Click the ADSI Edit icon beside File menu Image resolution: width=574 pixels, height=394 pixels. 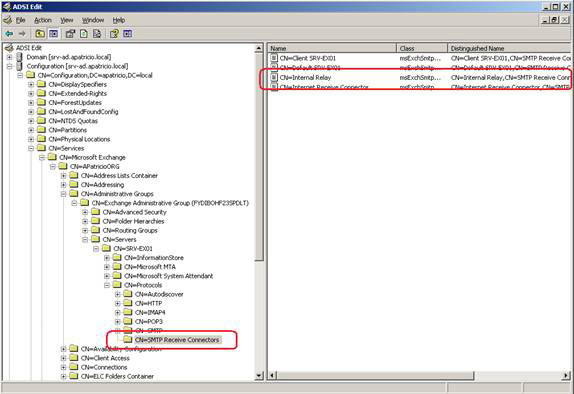click(x=8, y=20)
